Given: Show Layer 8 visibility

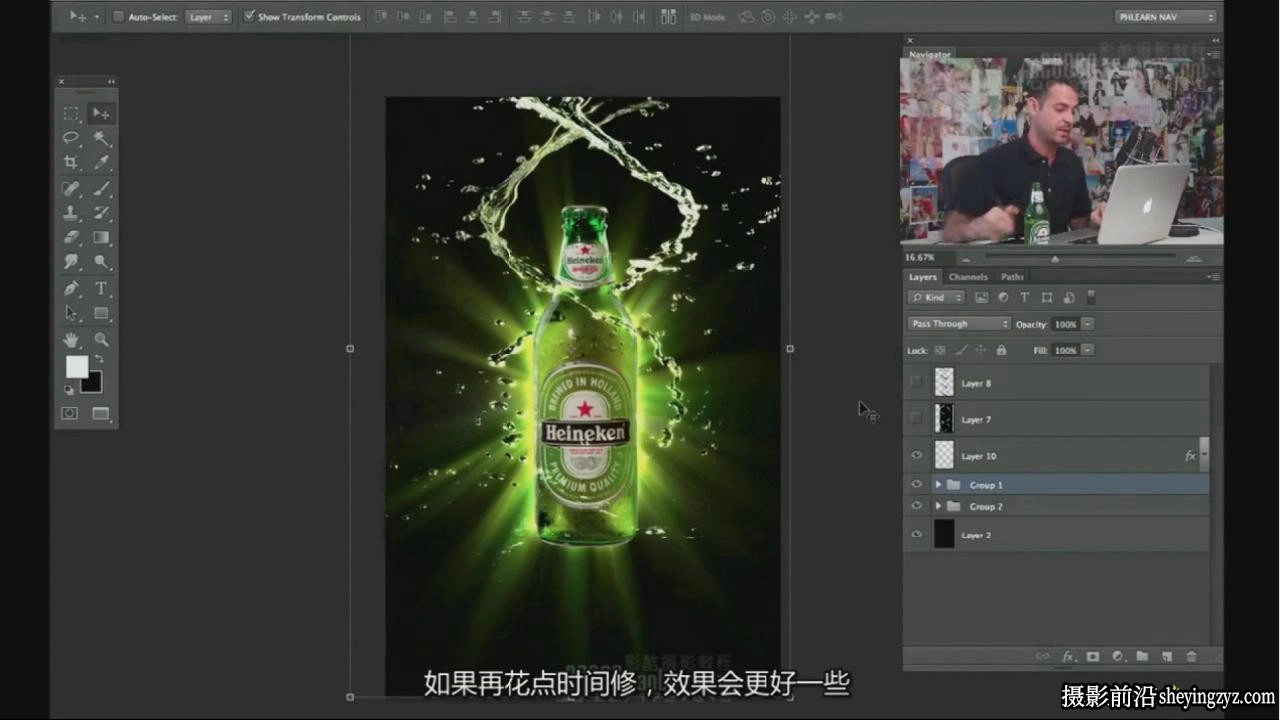Looking at the screenshot, I should [x=916, y=382].
